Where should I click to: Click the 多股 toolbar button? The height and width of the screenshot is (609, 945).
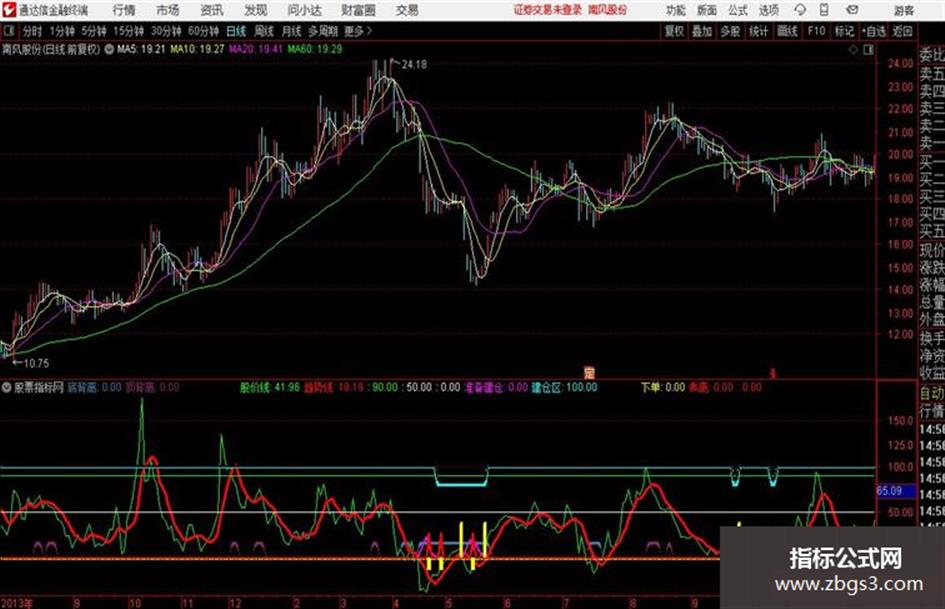(730, 31)
